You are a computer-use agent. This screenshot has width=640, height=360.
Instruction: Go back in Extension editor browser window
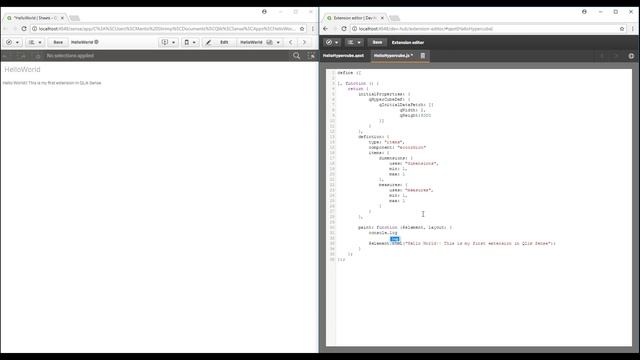coord(326,29)
